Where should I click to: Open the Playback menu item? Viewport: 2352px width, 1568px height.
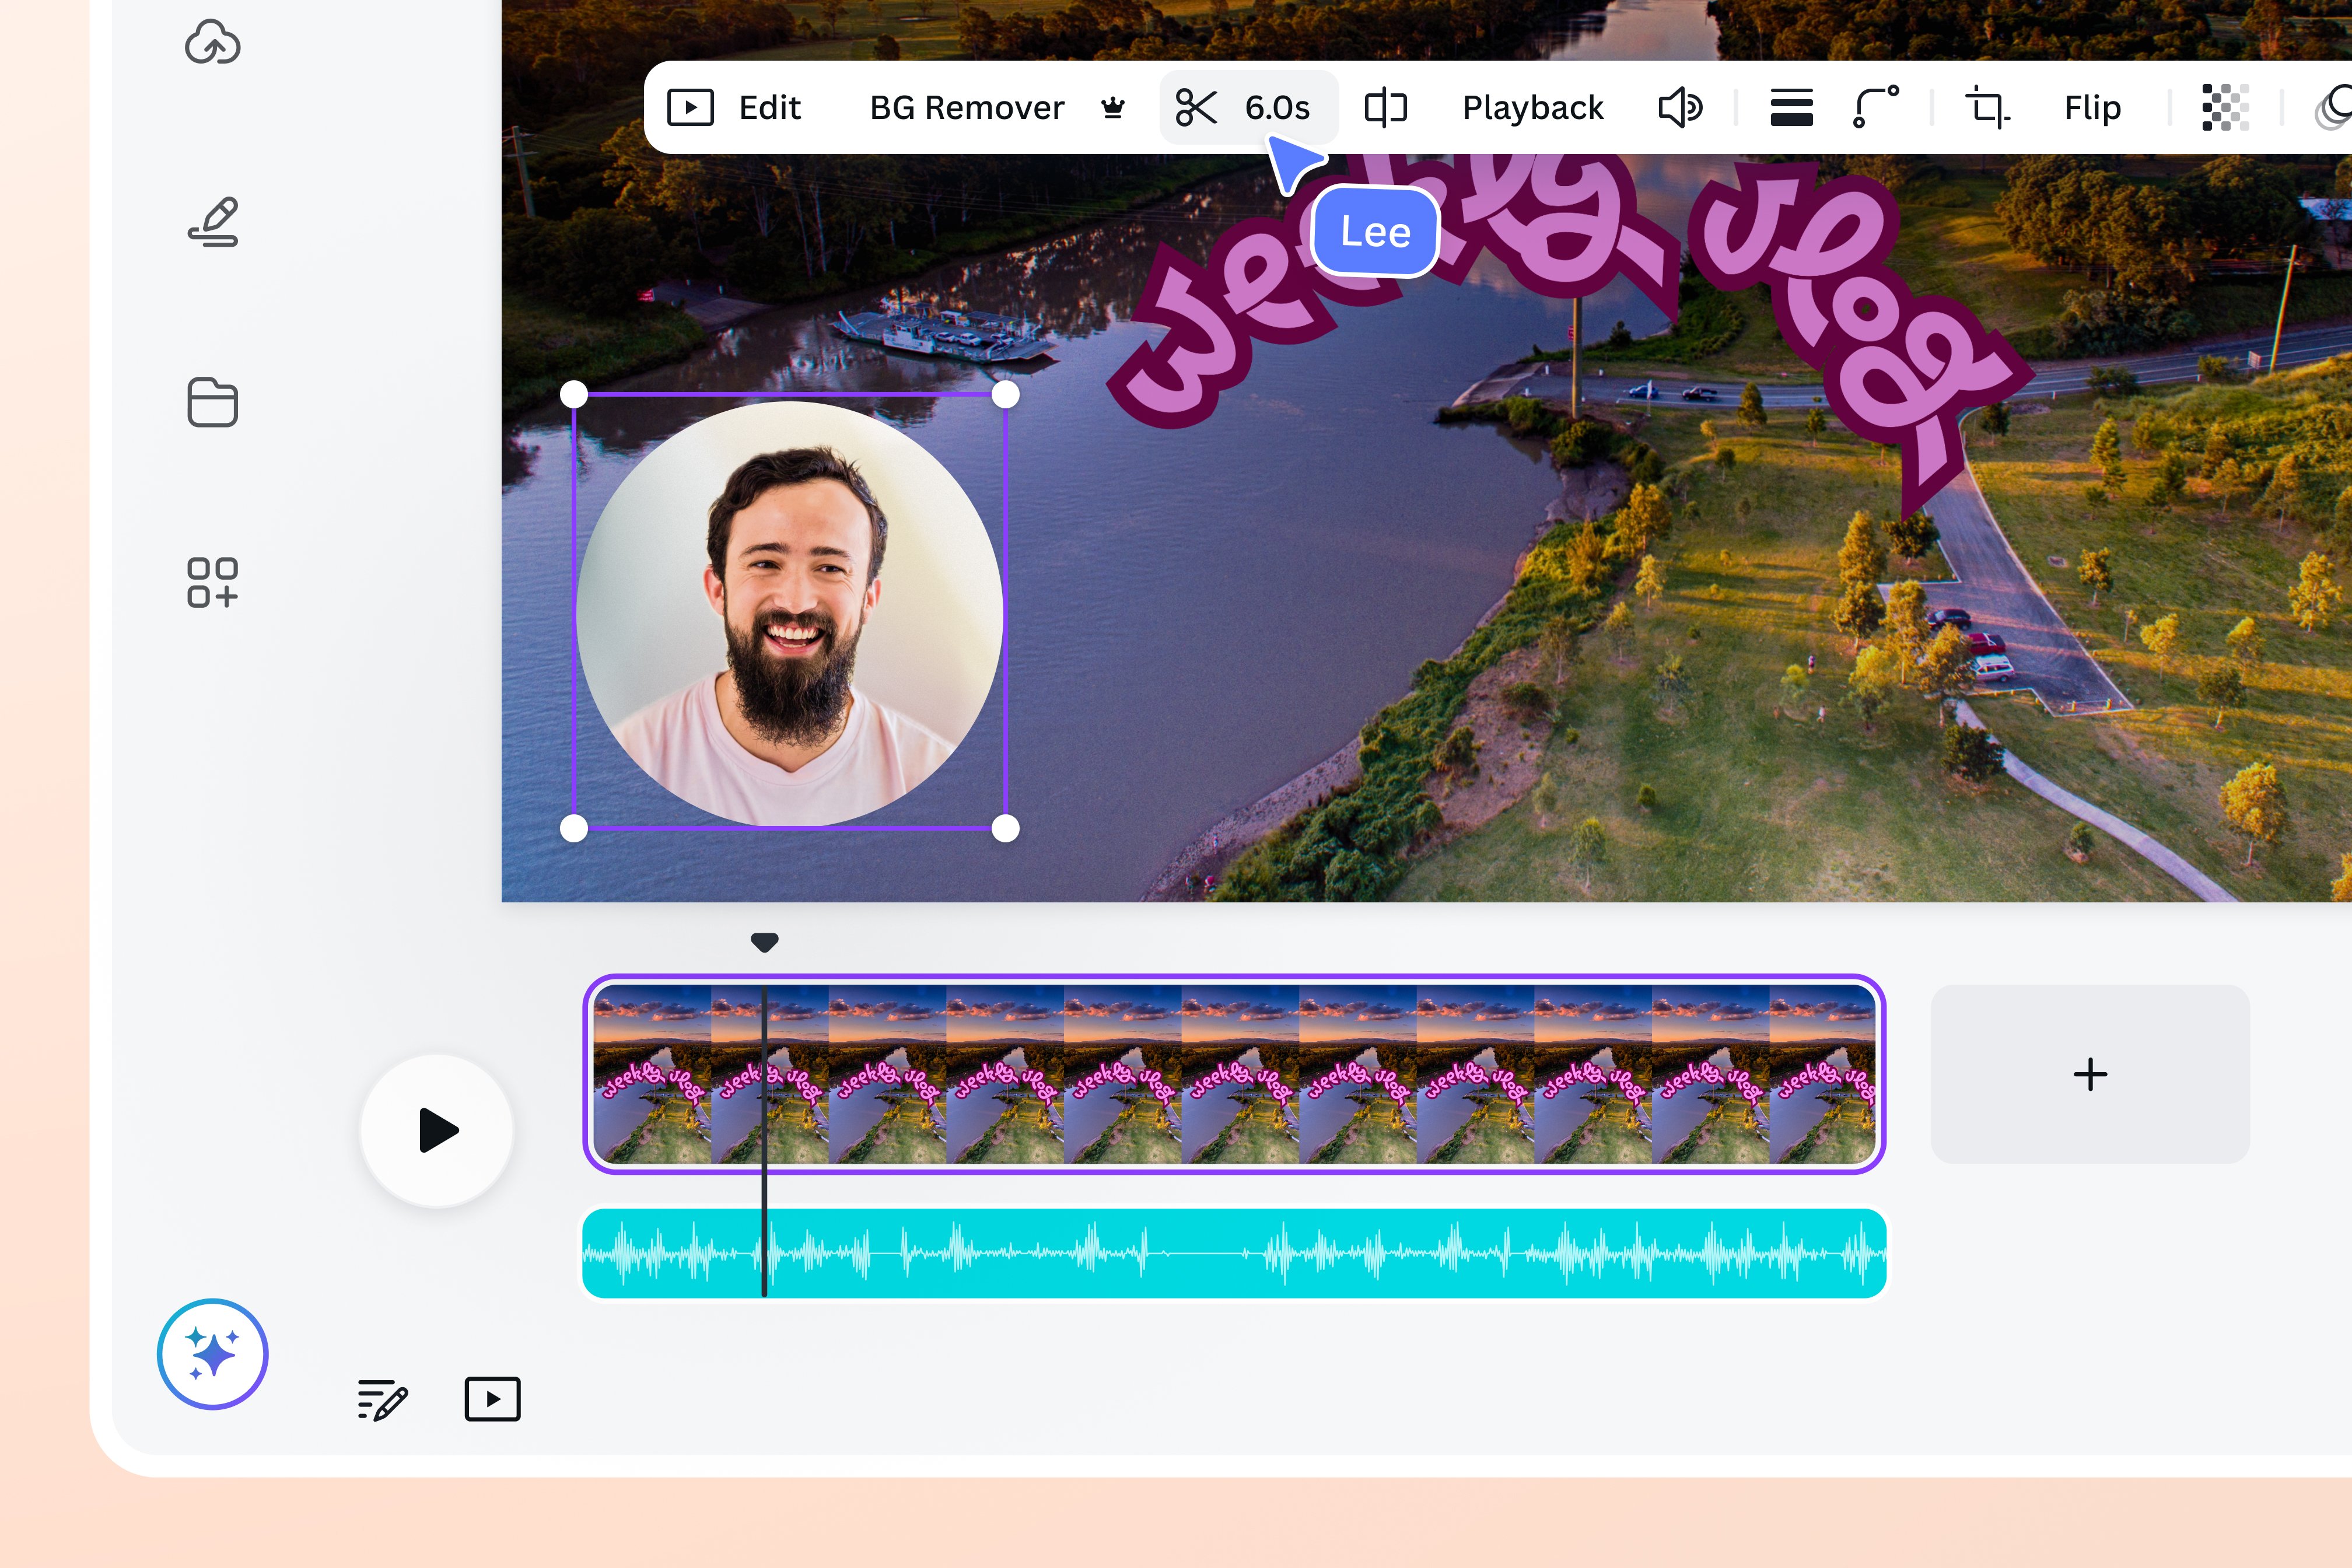point(1532,107)
